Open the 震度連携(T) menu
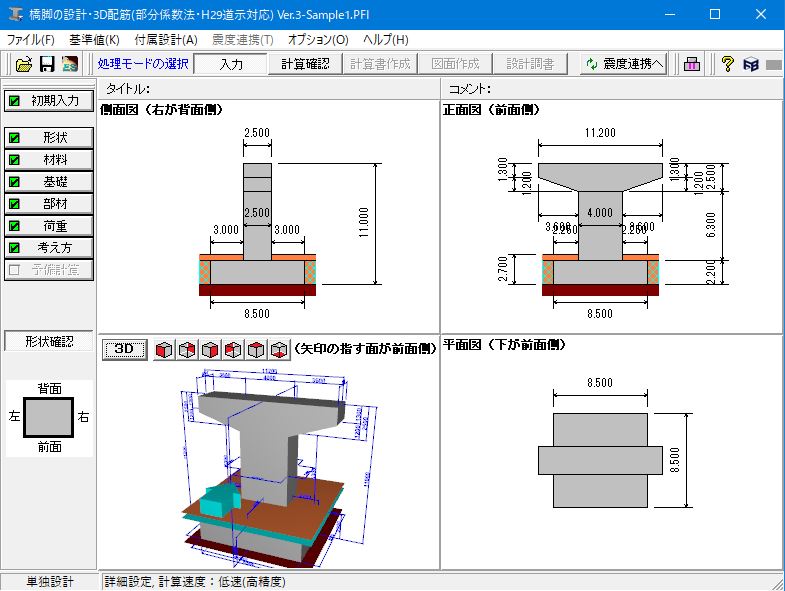The width and height of the screenshot is (785, 591). point(242,40)
